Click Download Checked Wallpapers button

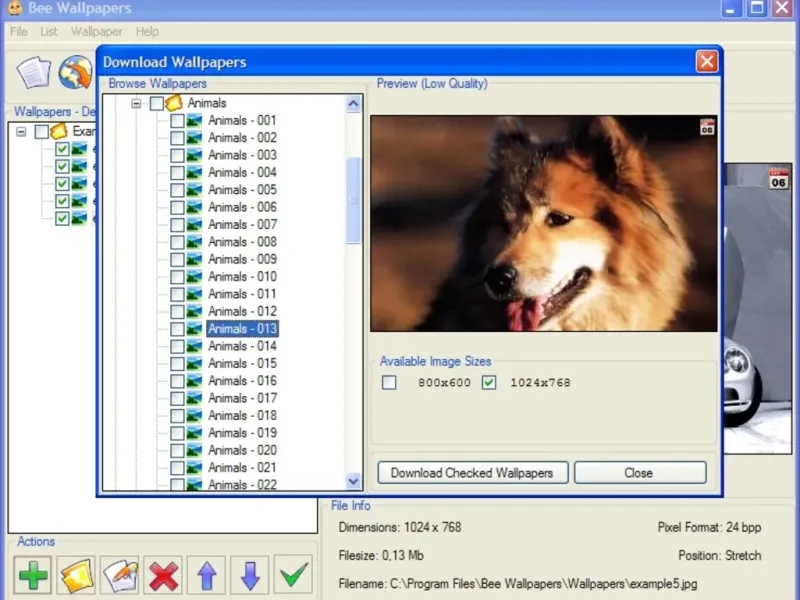[472, 473]
